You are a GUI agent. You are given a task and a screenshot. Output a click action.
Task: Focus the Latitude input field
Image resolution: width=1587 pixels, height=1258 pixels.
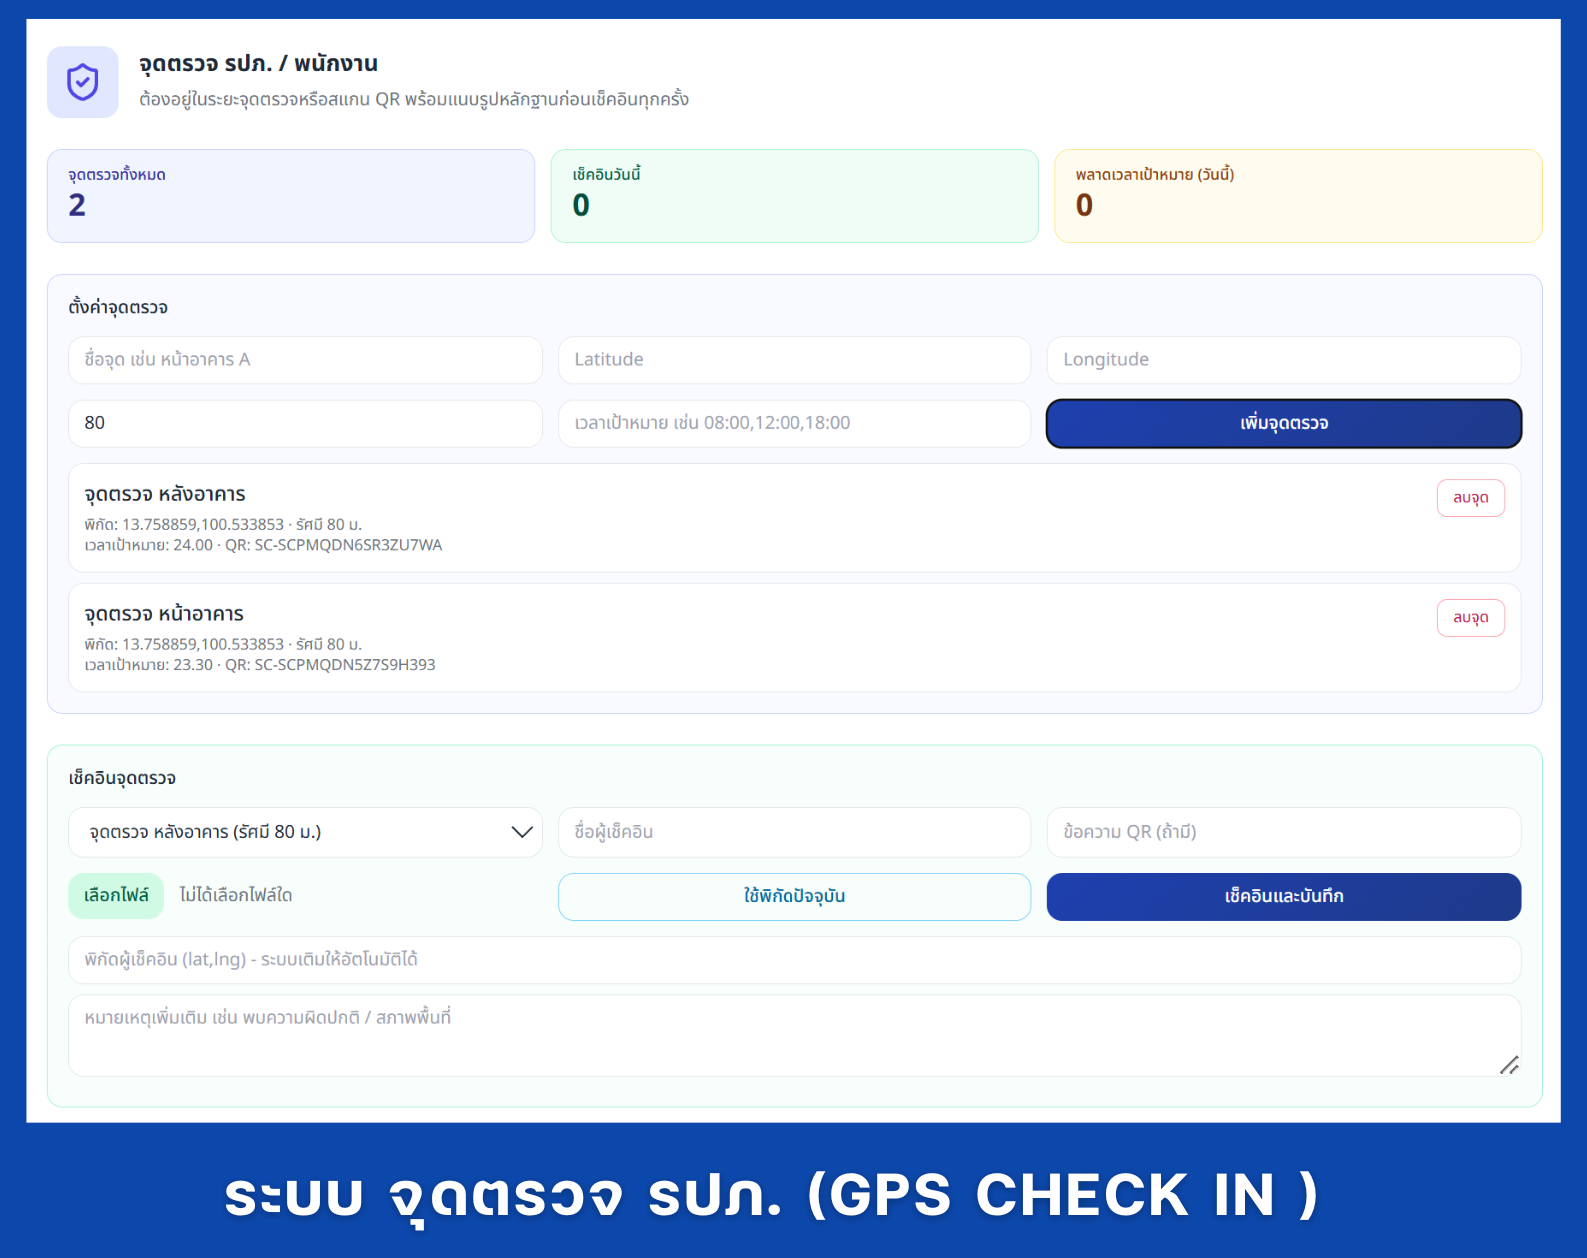[794, 360]
